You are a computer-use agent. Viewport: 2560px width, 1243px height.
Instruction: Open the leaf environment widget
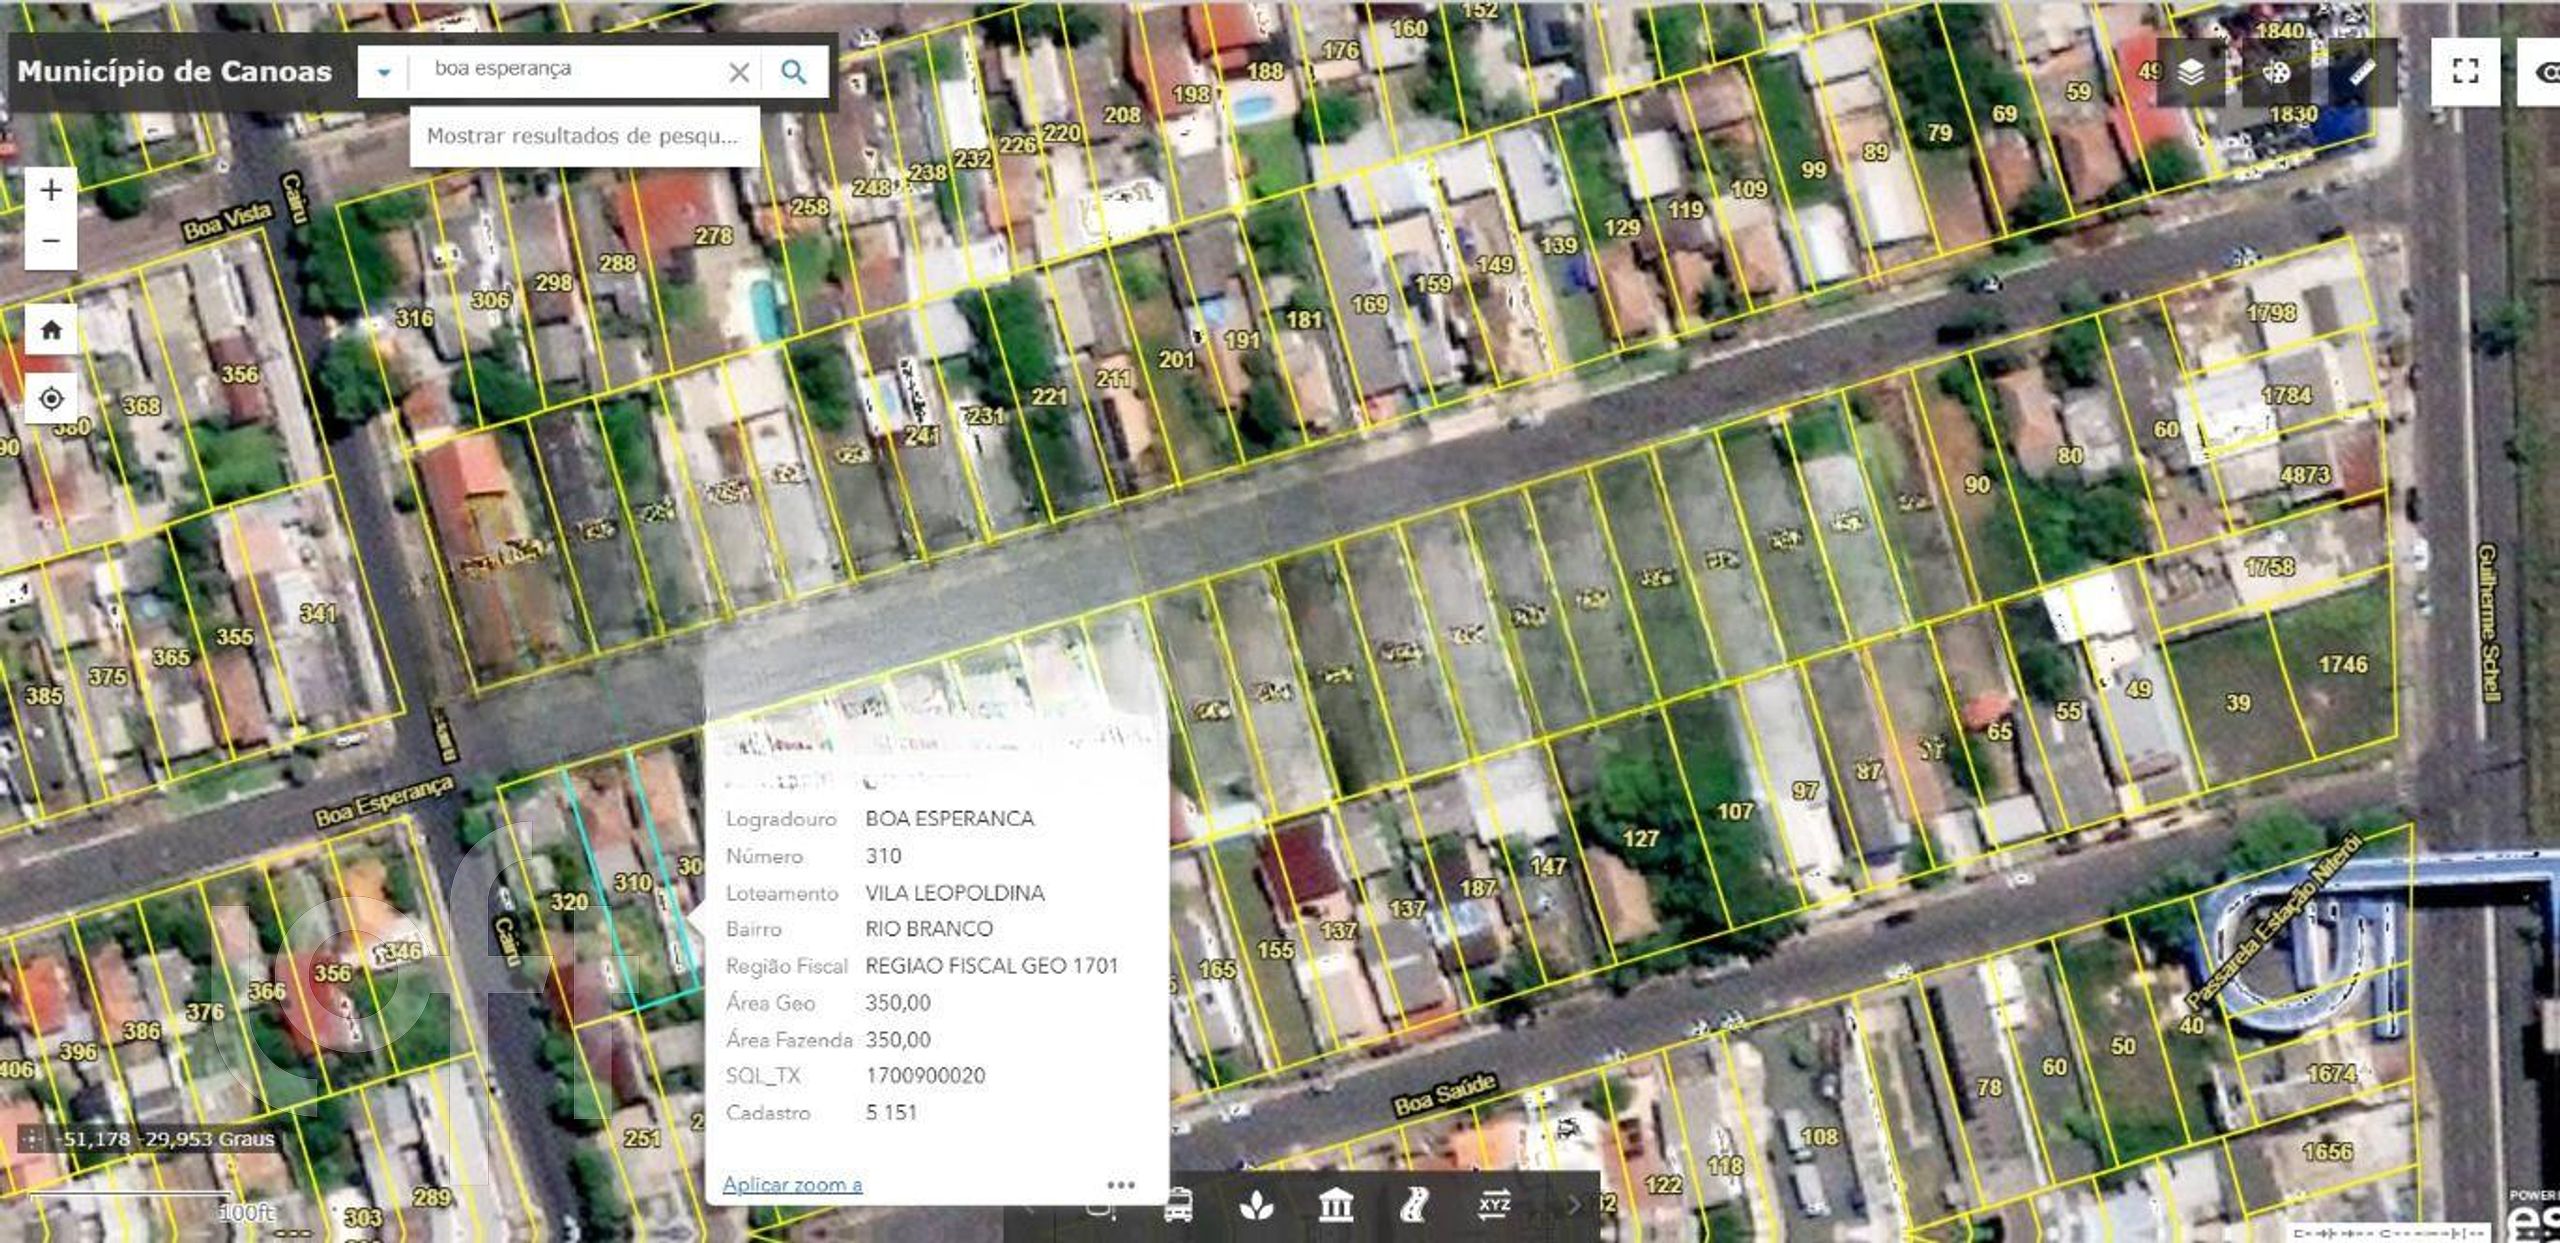(x=1256, y=1206)
